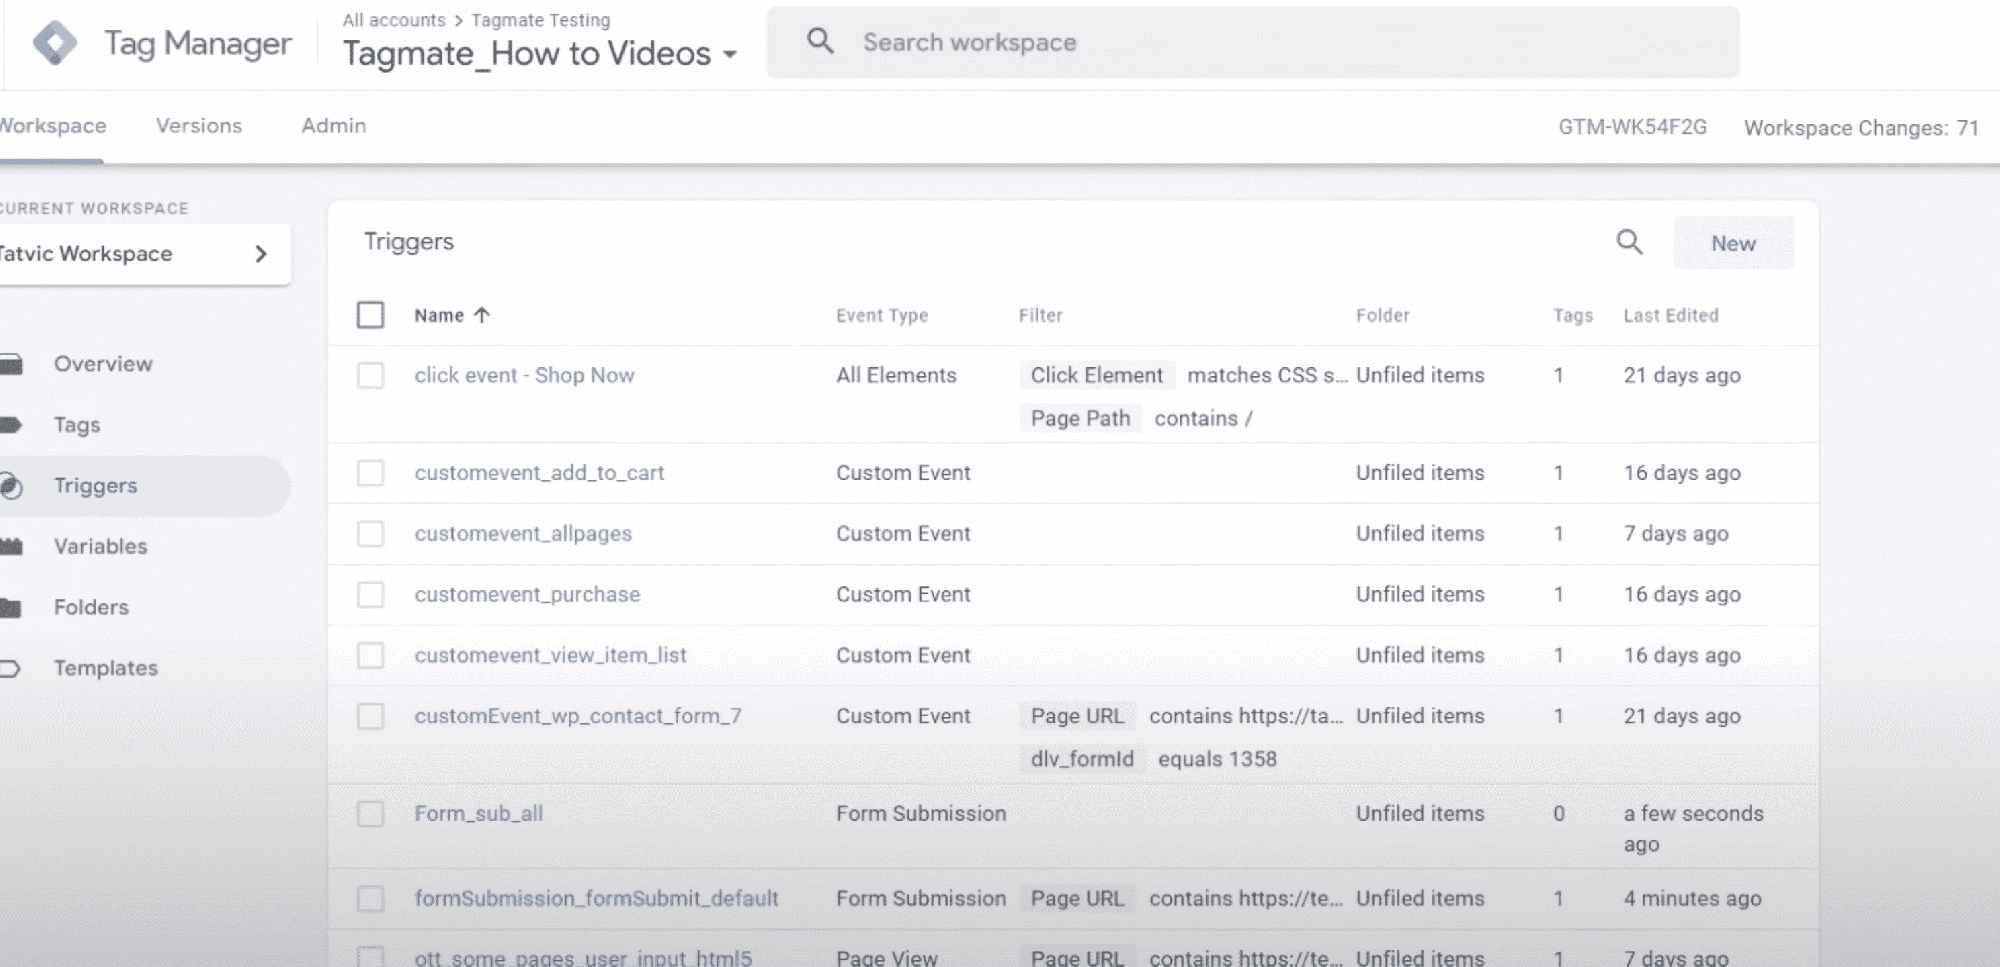Switch to the Versions tab
Image resolution: width=2000 pixels, height=967 pixels.
(x=199, y=126)
